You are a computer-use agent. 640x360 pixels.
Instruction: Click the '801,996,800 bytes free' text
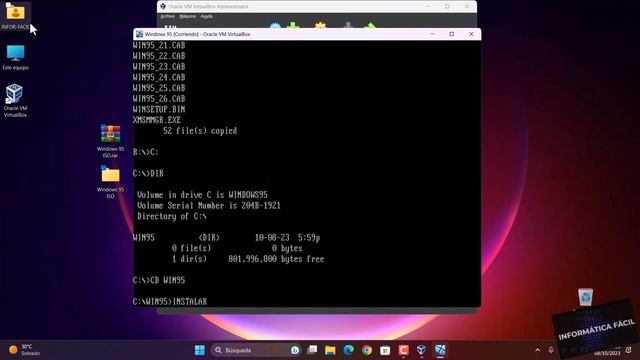point(276,259)
